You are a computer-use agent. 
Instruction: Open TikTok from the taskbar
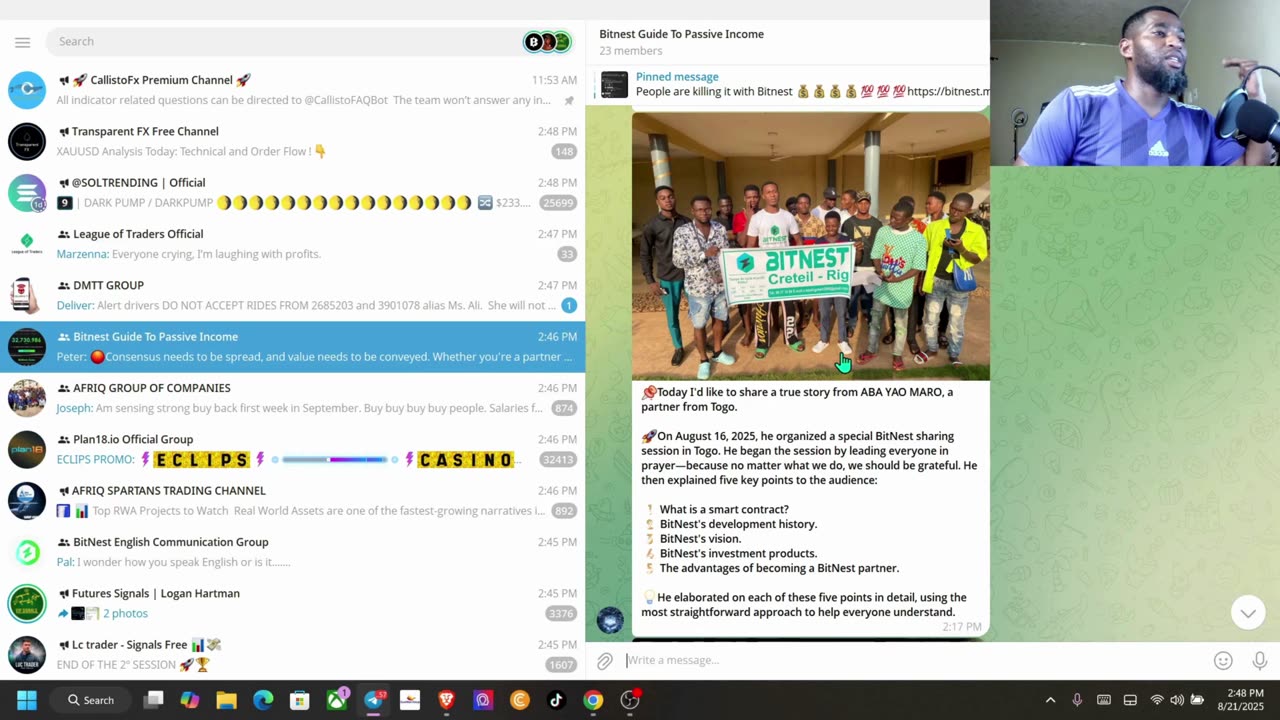tap(556, 700)
